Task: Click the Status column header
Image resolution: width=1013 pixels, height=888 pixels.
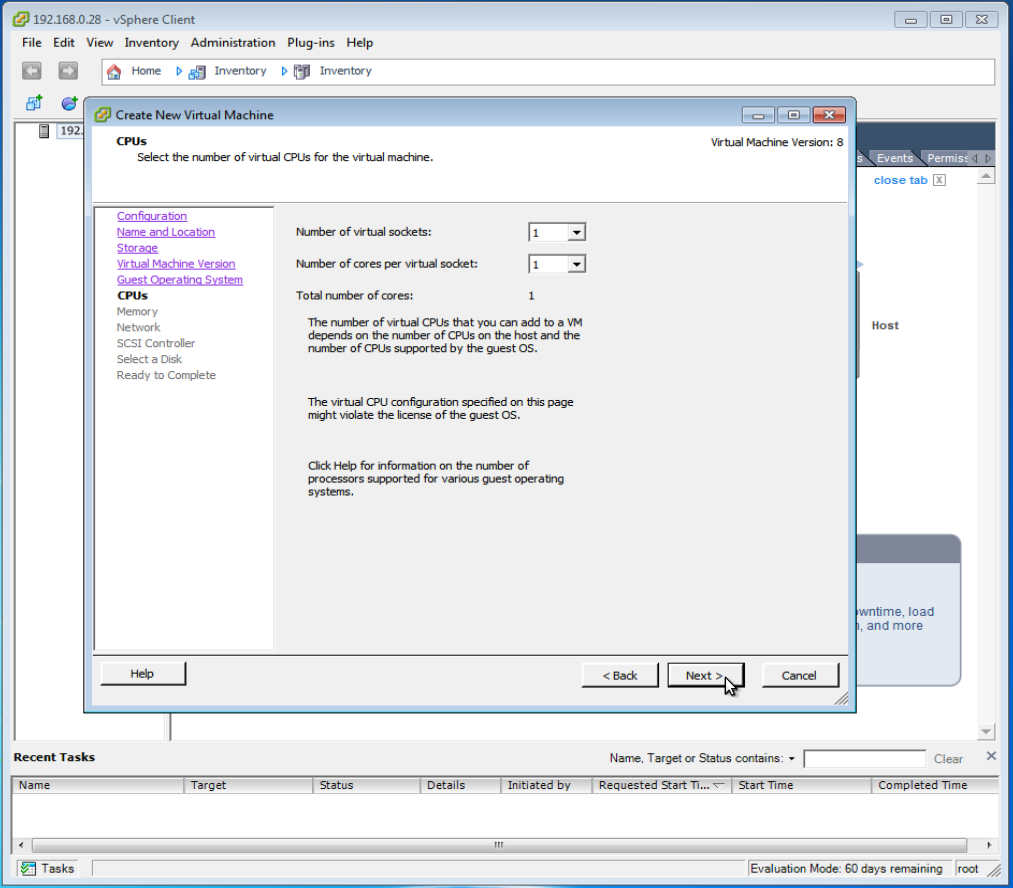Action: (x=366, y=785)
